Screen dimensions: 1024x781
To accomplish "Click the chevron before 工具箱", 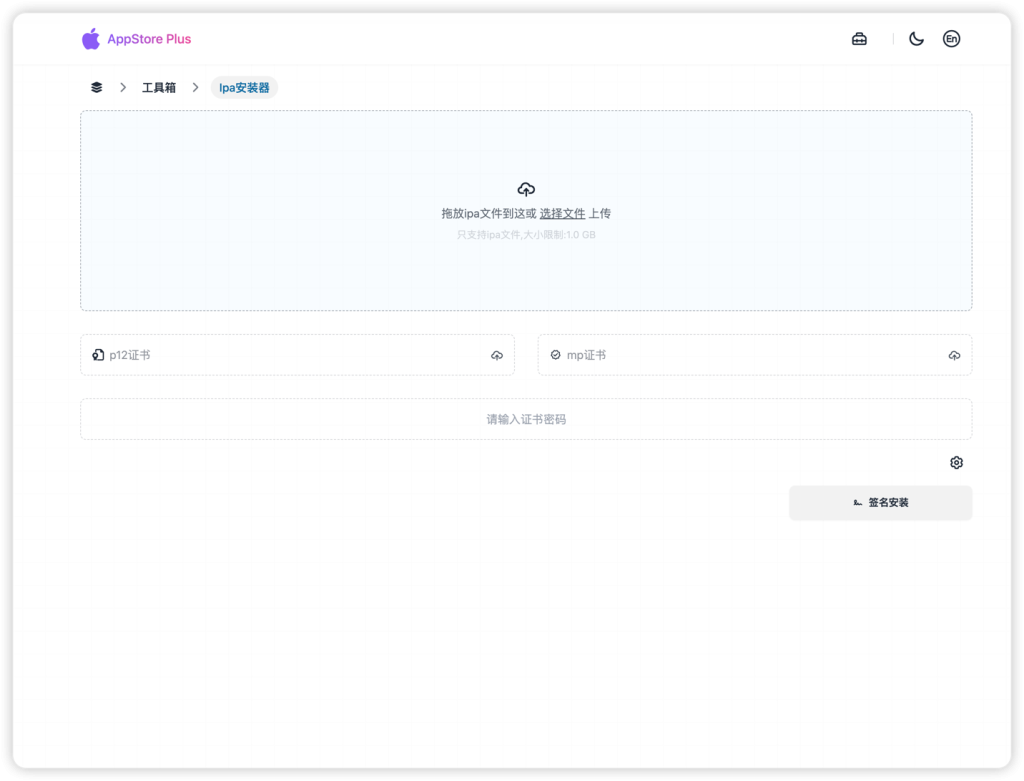I will (123, 88).
